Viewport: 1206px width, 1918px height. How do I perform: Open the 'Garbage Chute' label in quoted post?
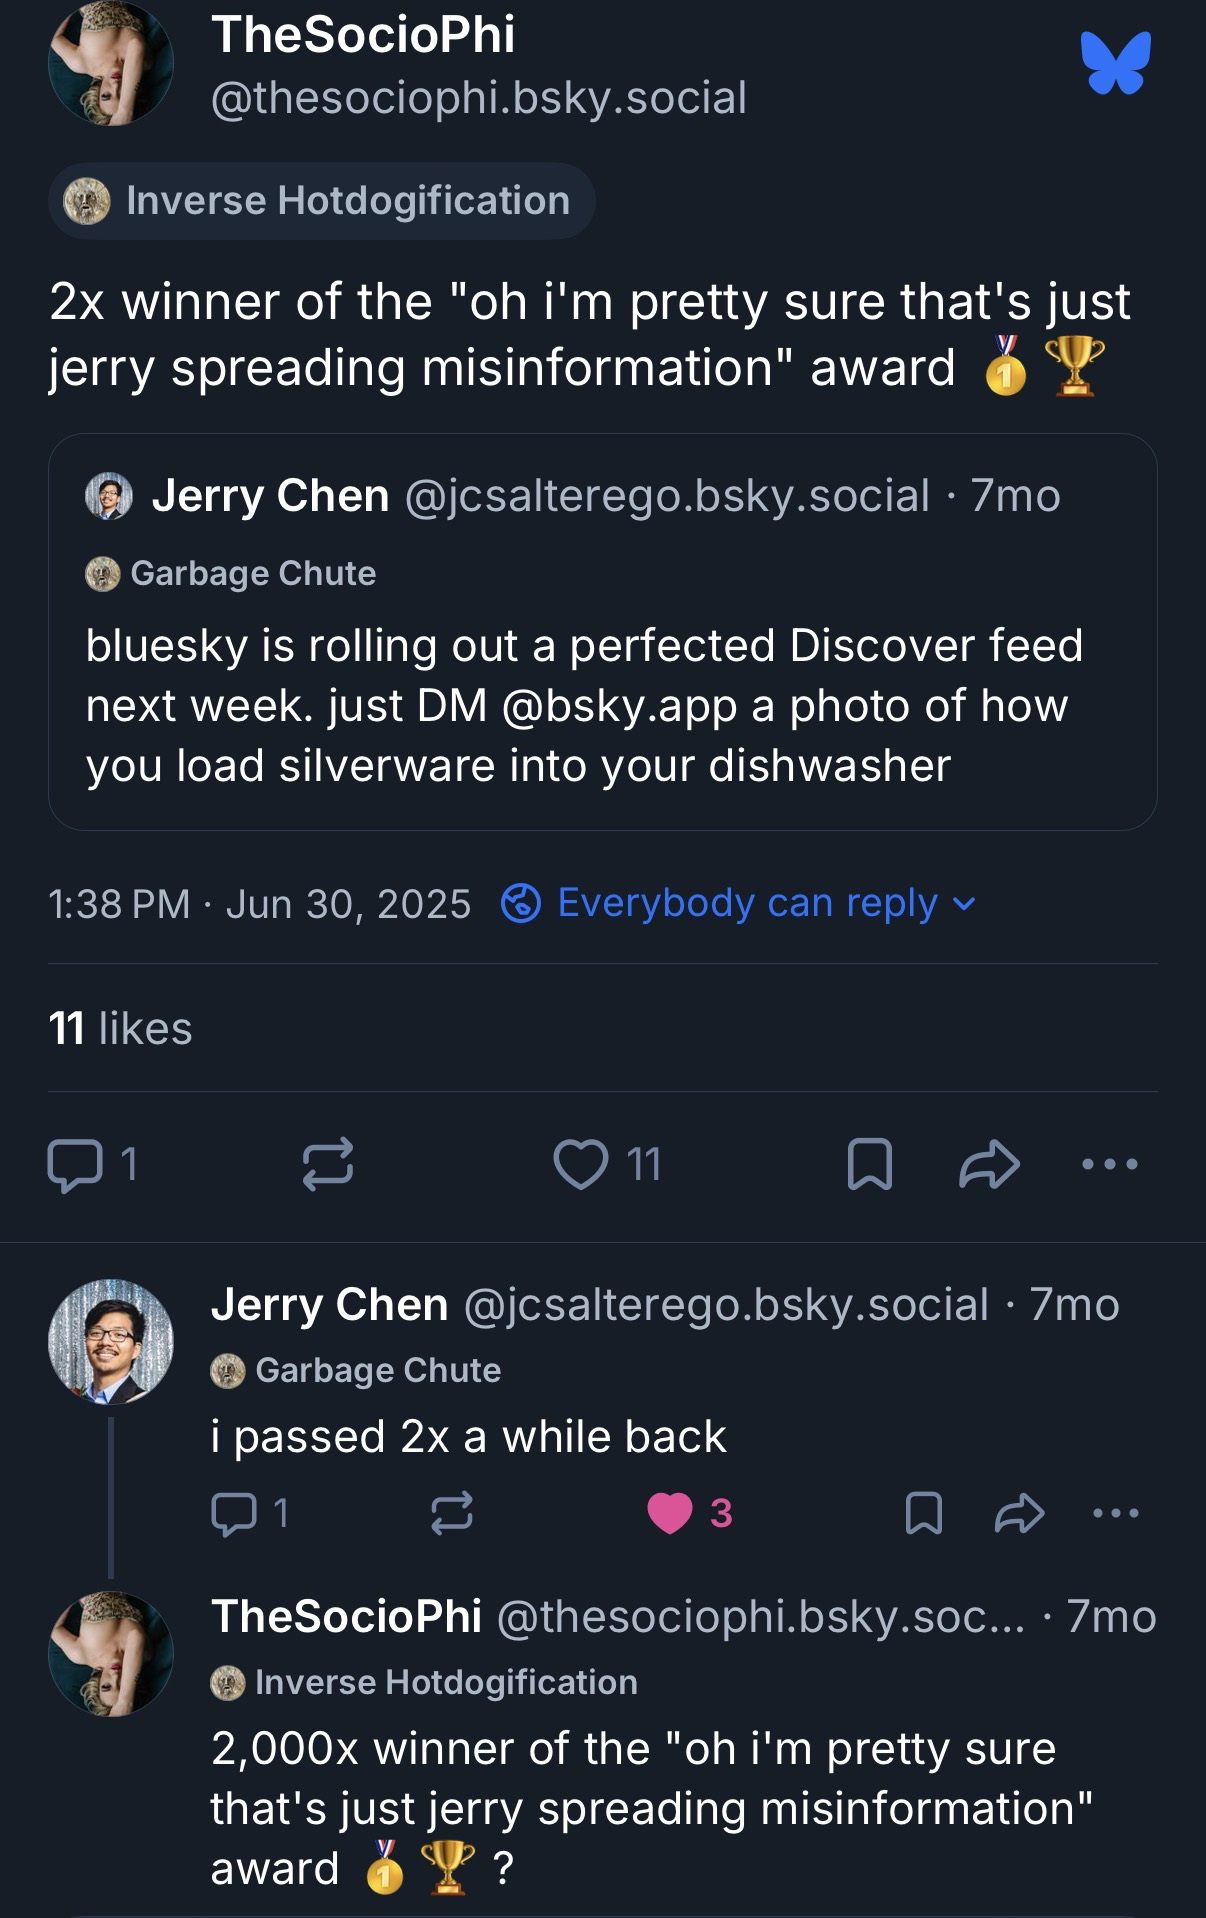point(232,574)
